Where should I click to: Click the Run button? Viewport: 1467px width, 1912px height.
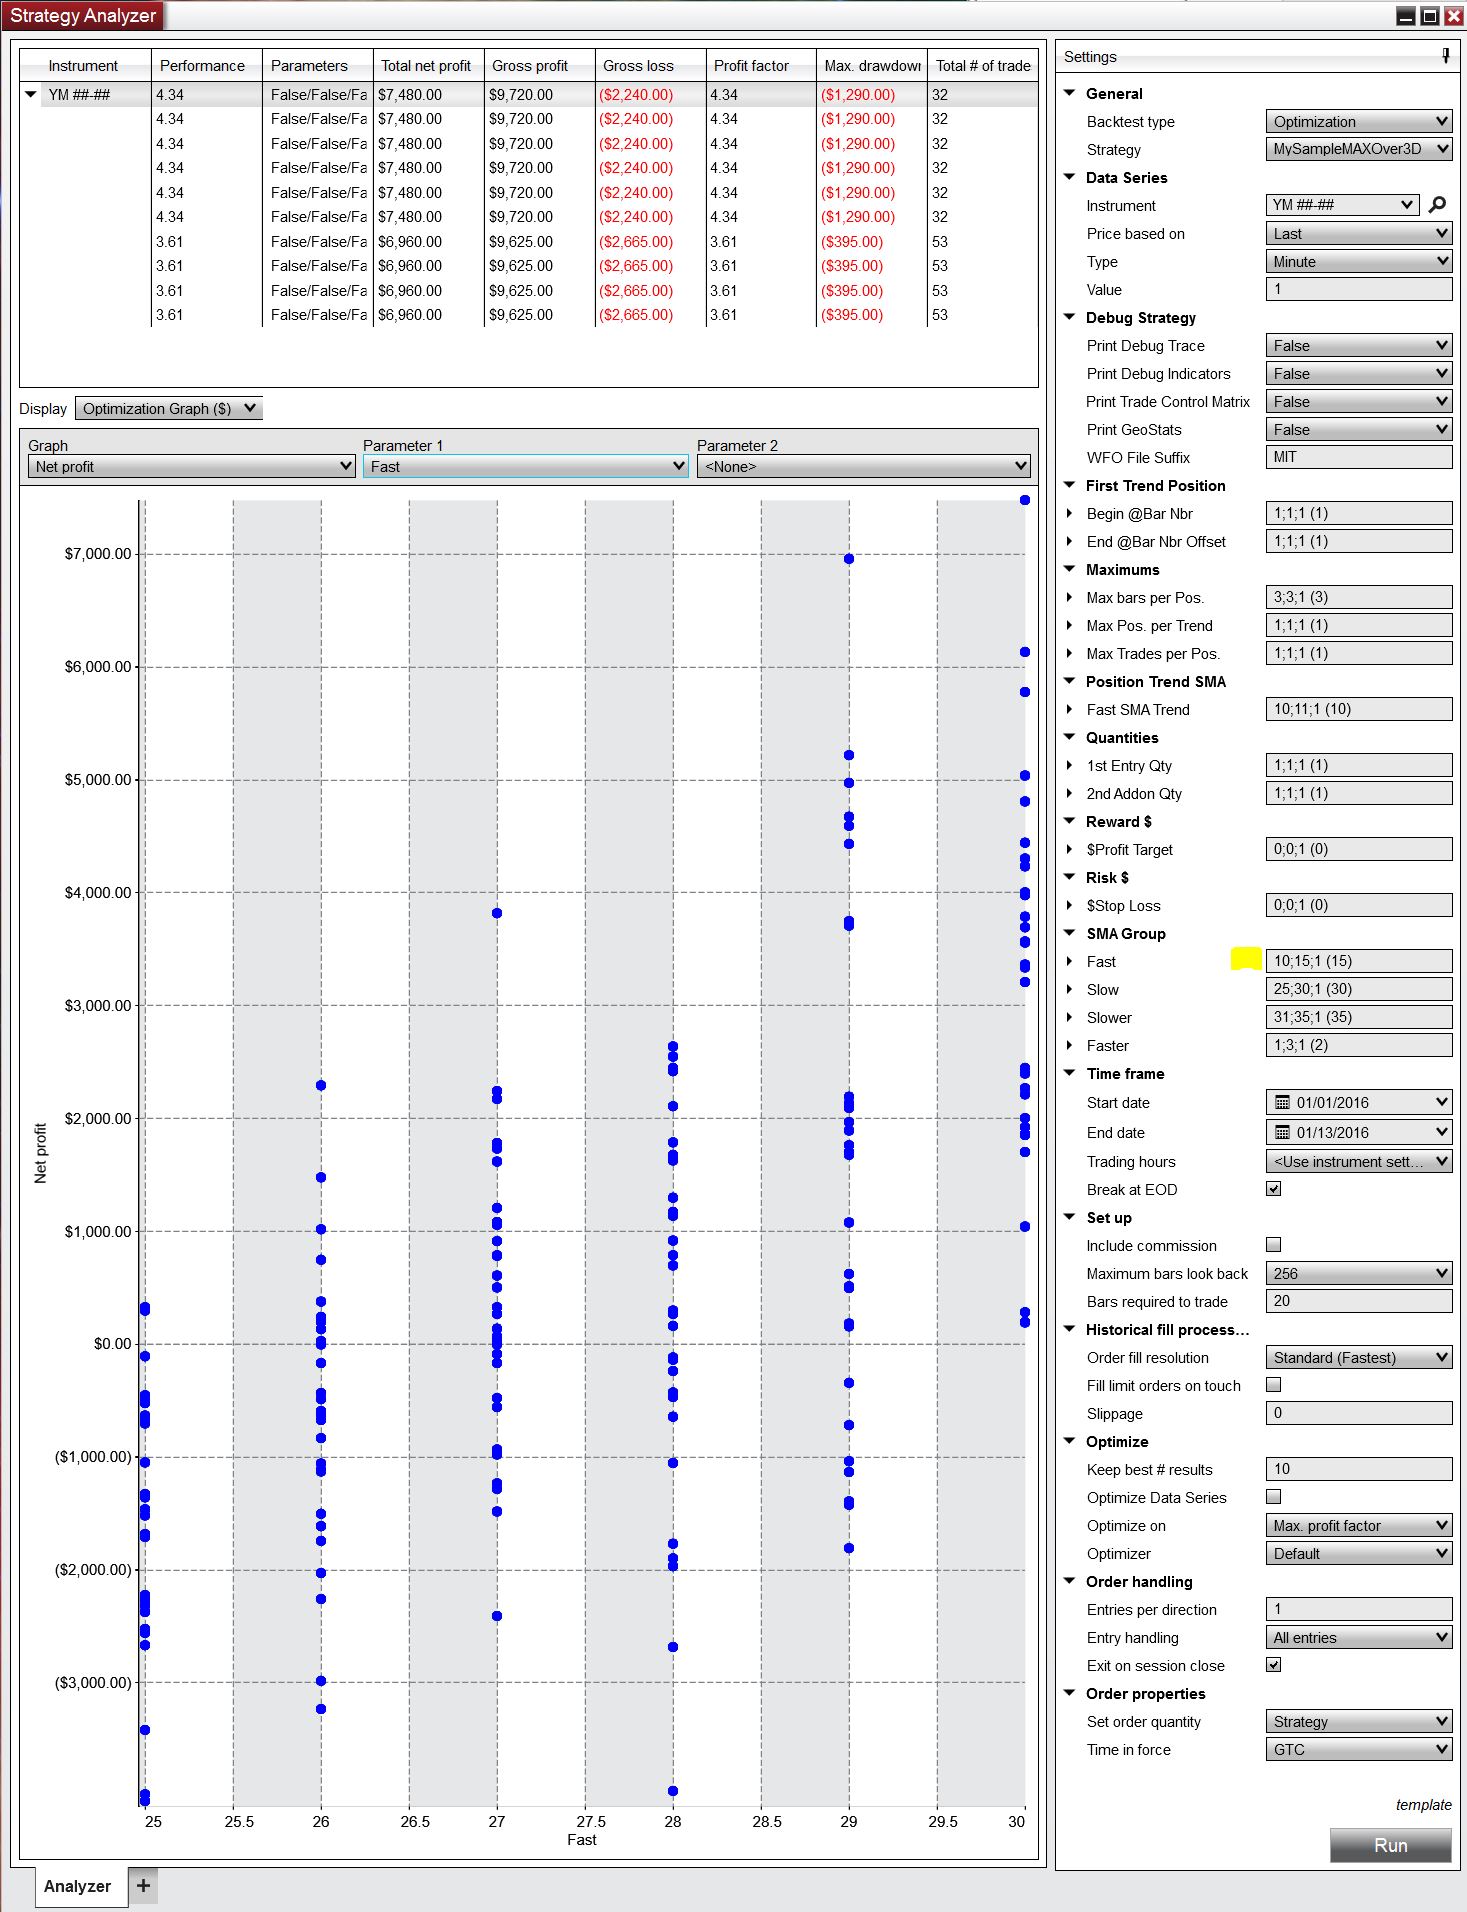1390,1845
